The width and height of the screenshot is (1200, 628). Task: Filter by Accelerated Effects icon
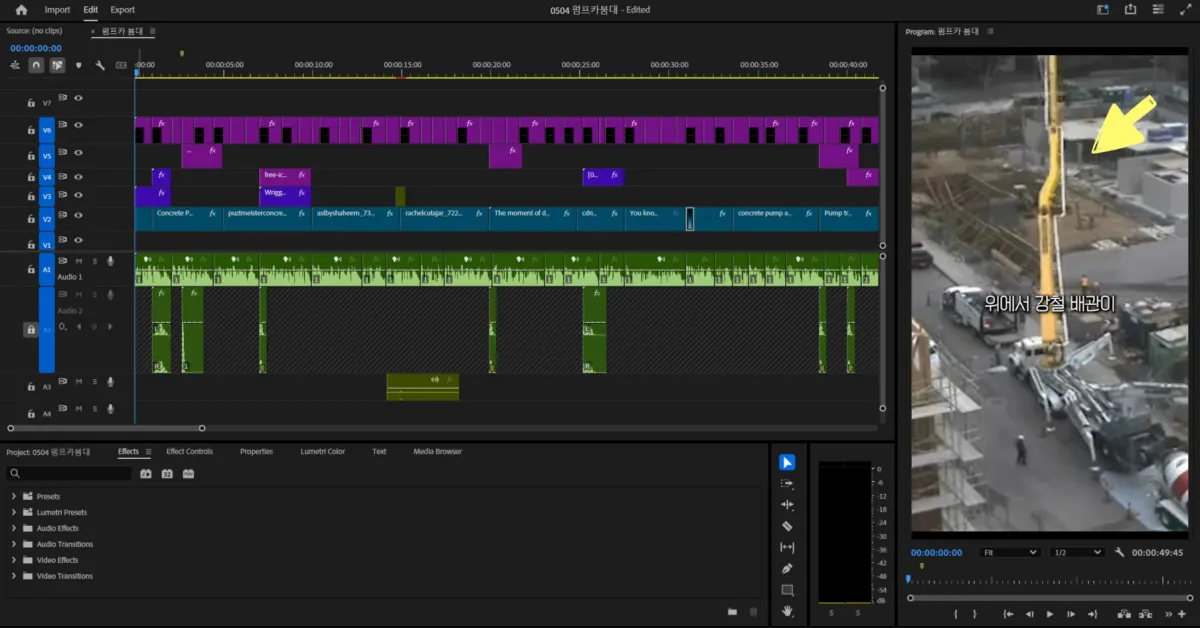pyautogui.click(x=146, y=473)
